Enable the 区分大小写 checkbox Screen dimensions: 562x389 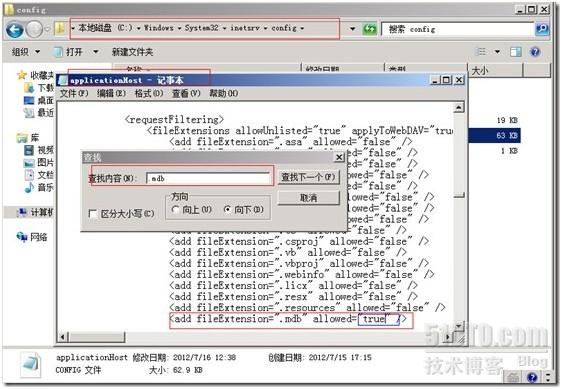pos(92,214)
